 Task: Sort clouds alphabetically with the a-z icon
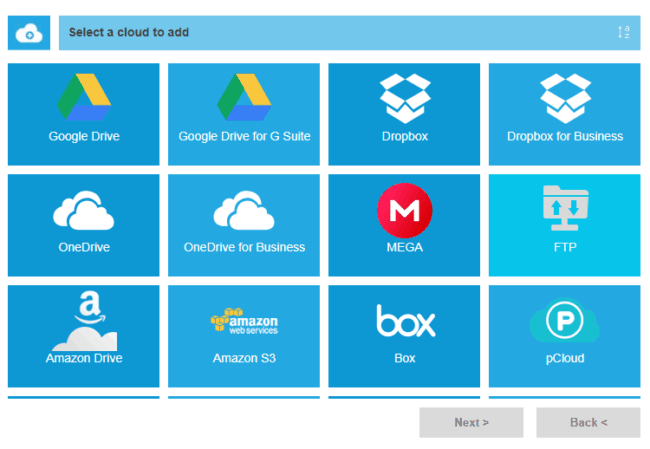tap(623, 32)
